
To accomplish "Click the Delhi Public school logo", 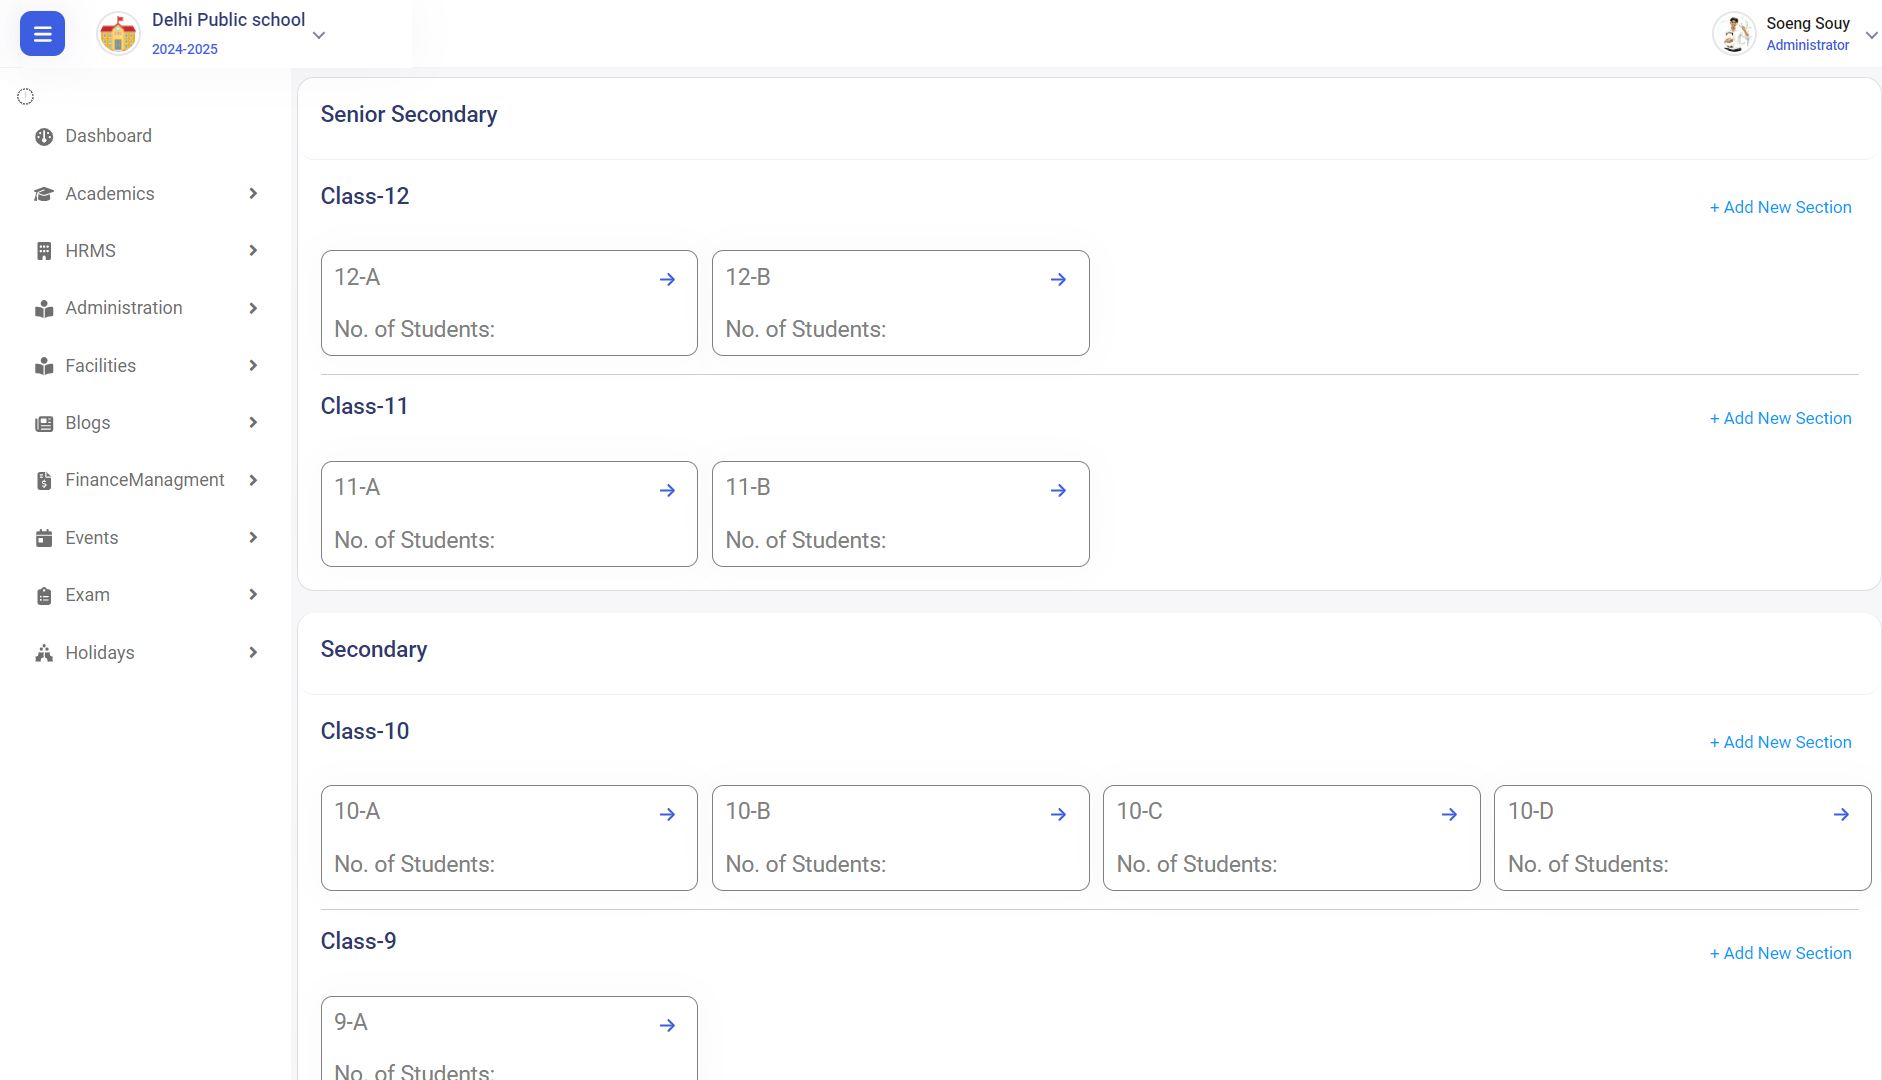I will tap(118, 34).
